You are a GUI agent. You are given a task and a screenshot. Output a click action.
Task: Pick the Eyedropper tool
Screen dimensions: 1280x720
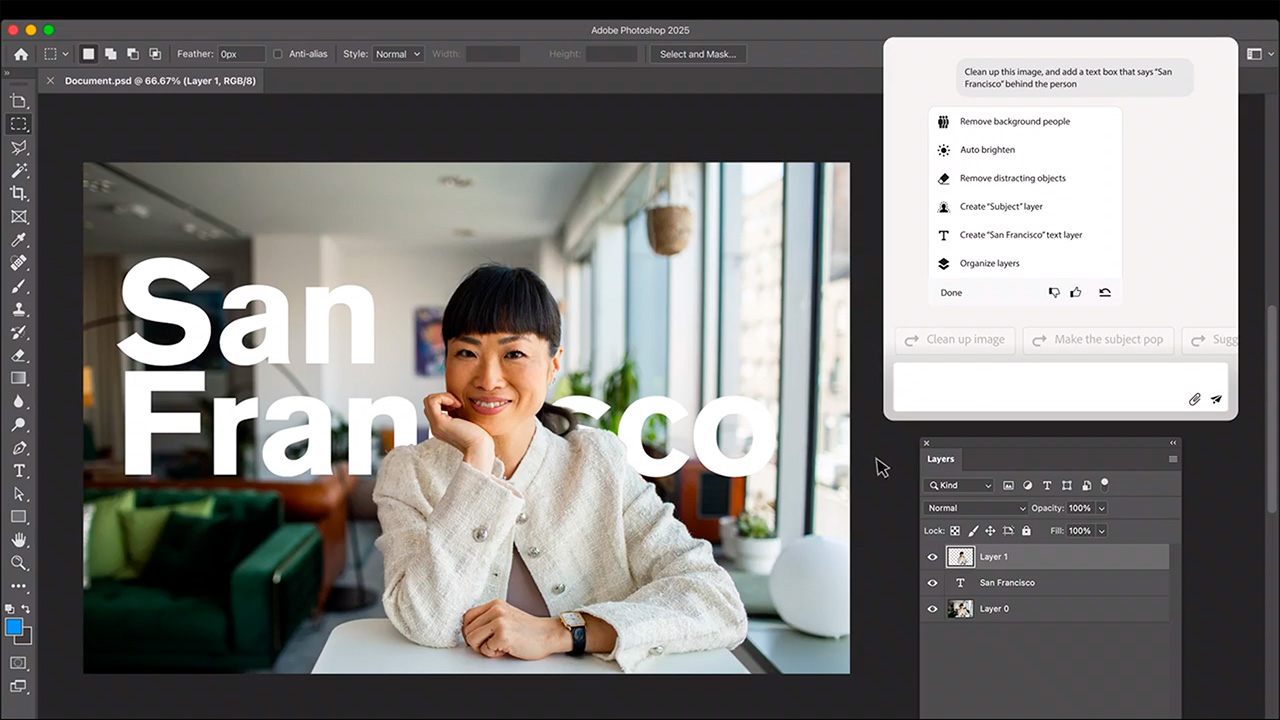18,240
